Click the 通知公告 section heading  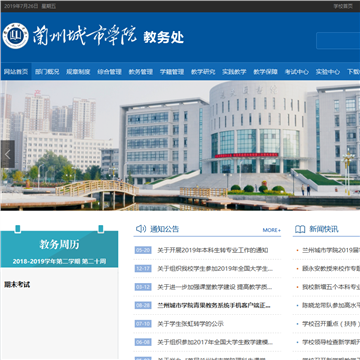pos(165,229)
